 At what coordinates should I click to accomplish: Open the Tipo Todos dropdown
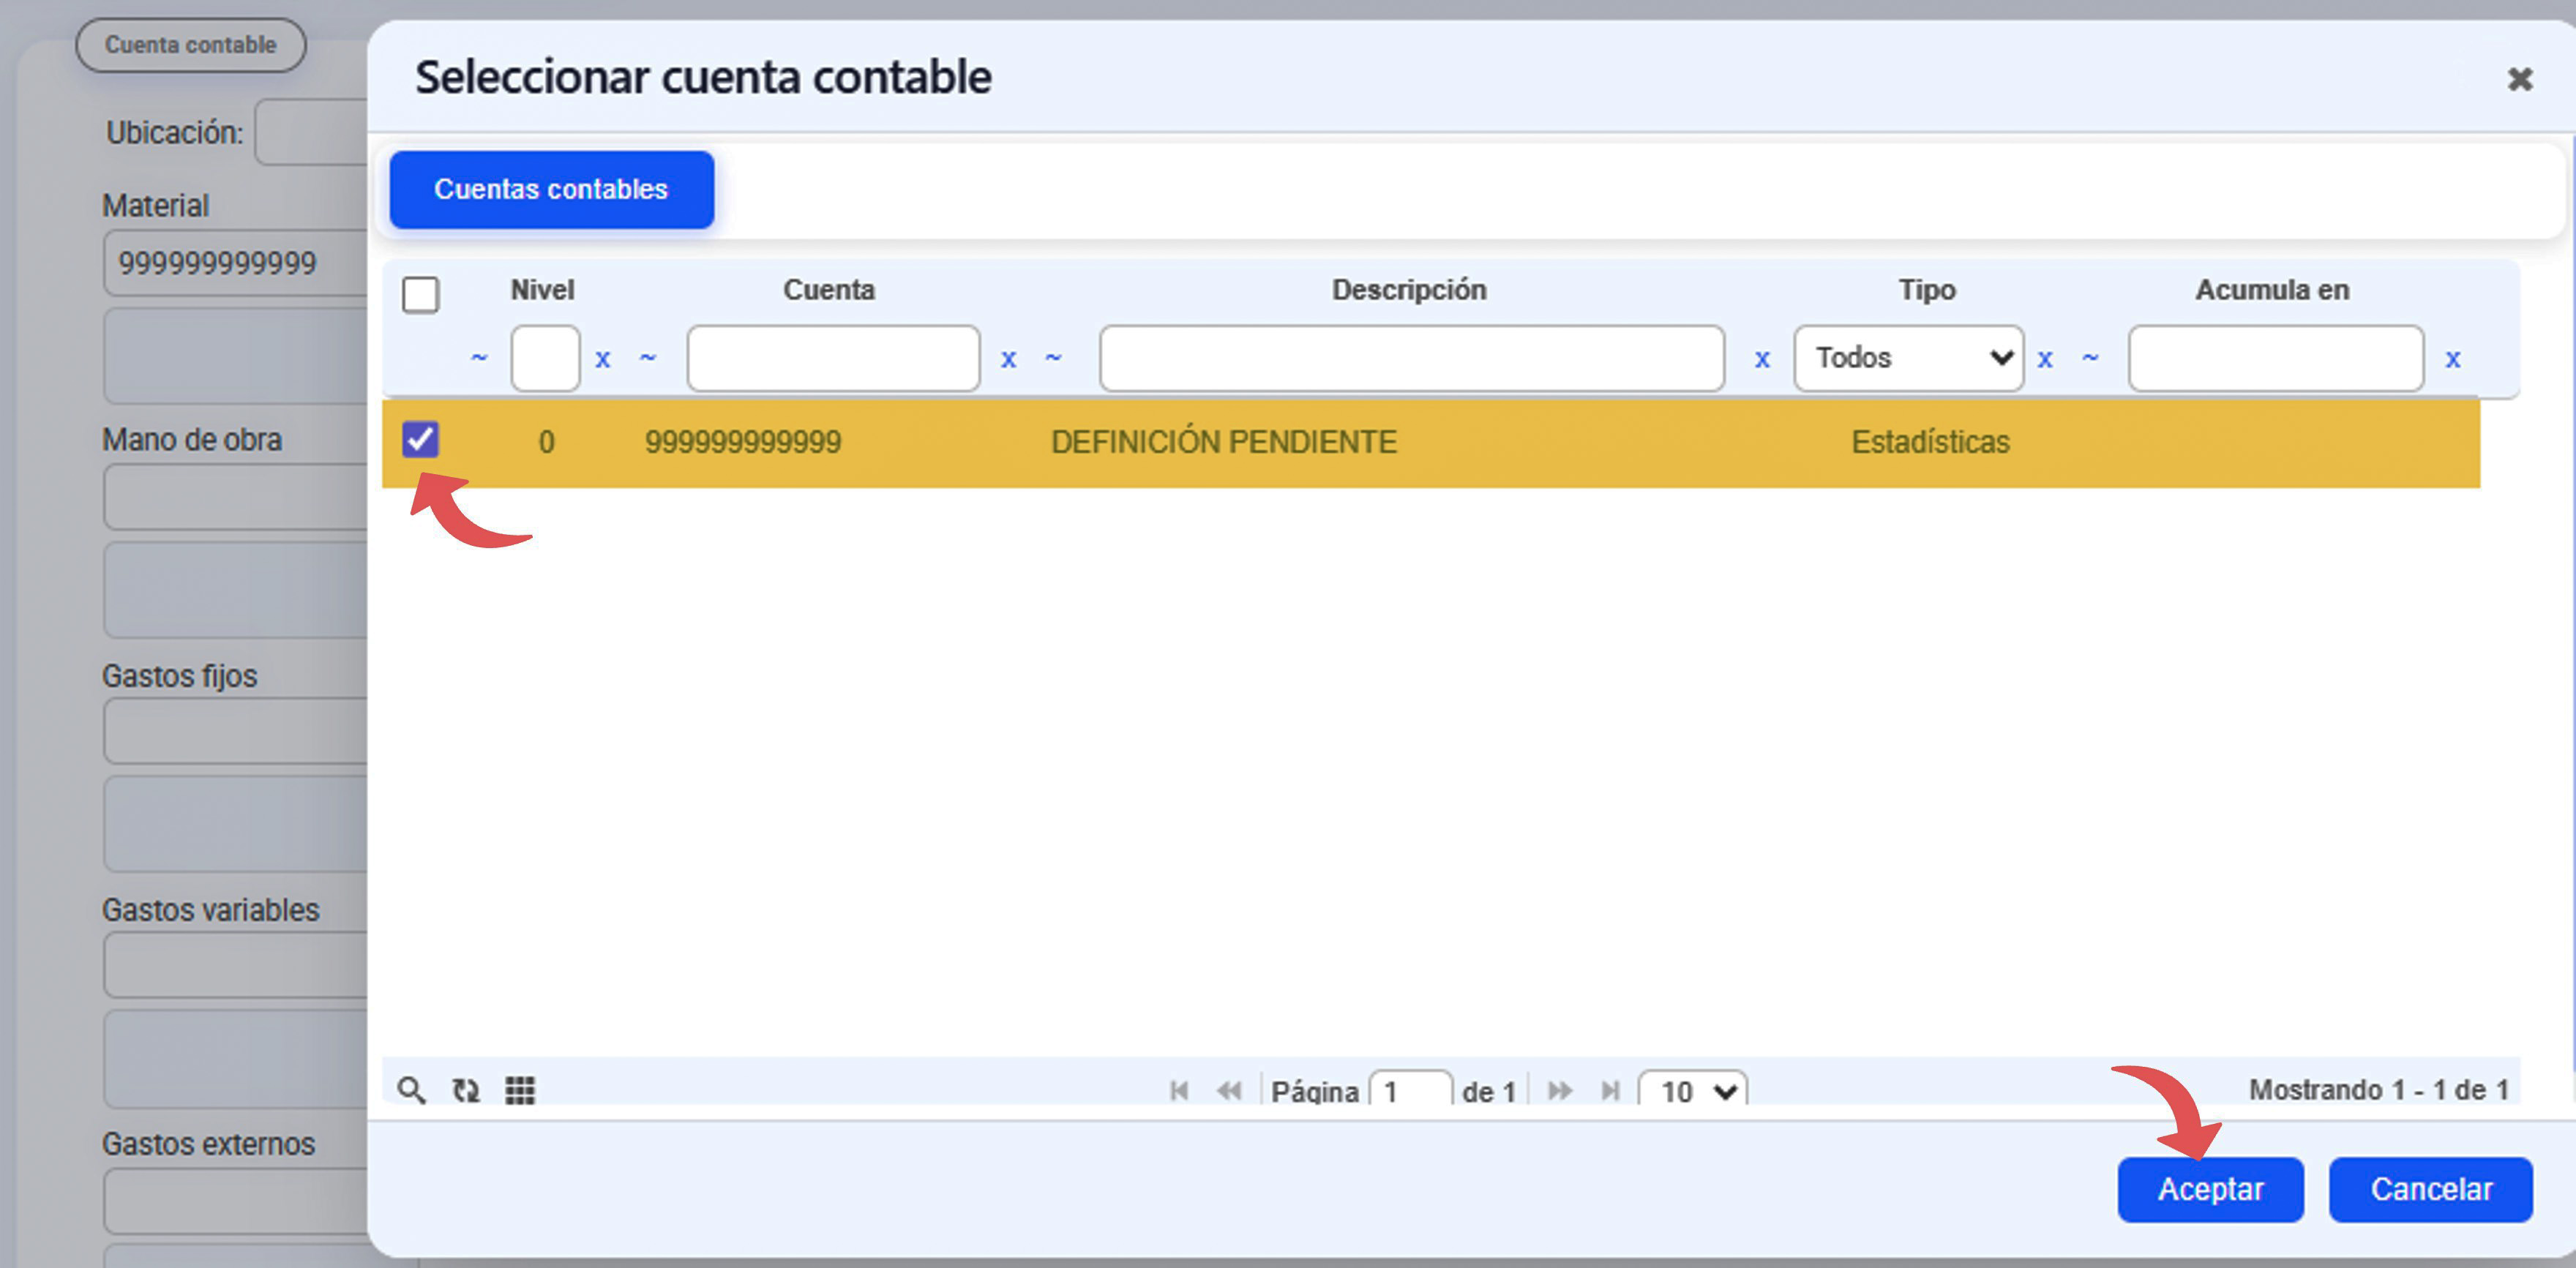1908,358
